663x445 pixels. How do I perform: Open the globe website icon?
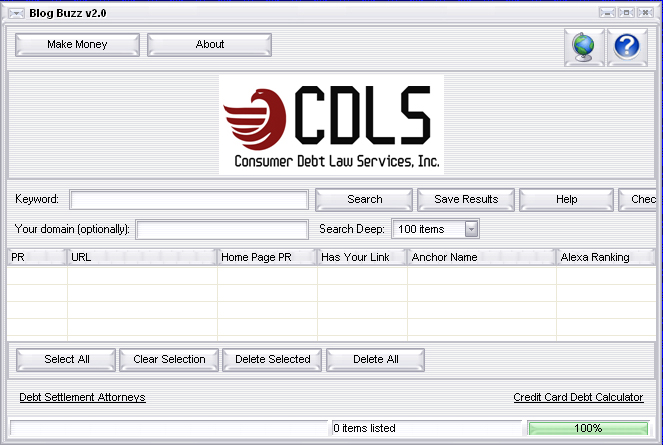pos(584,47)
